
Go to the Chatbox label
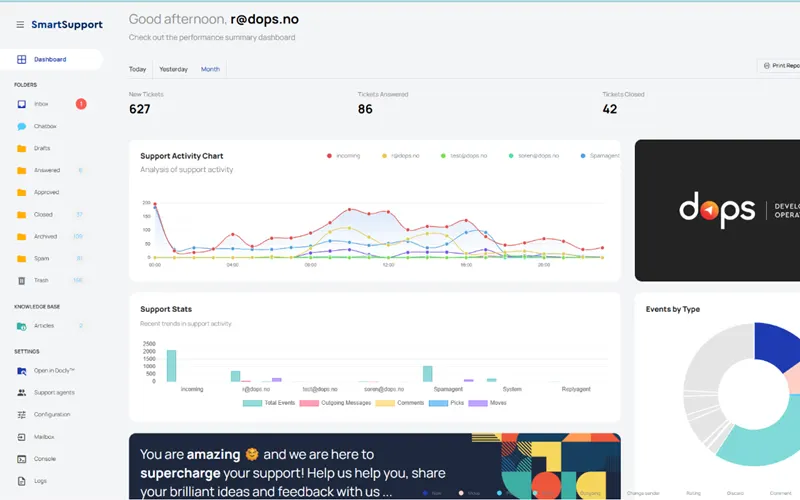[x=45, y=126]
